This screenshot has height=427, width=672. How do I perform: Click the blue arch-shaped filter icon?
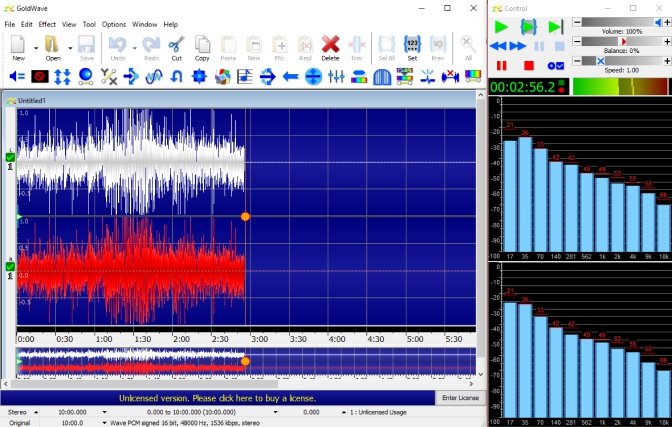click(x=382, y=77)
